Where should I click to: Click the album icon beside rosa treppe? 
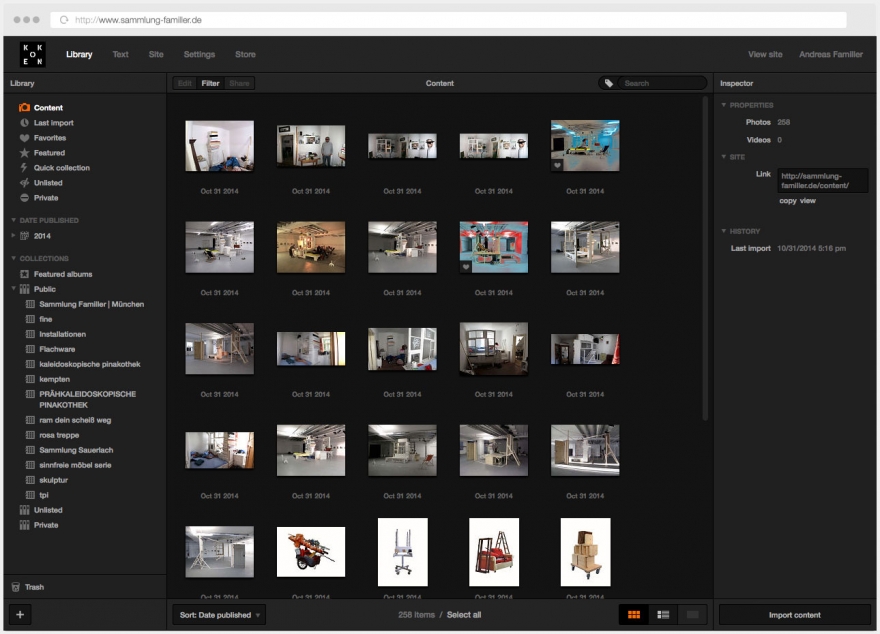point(30,435)
